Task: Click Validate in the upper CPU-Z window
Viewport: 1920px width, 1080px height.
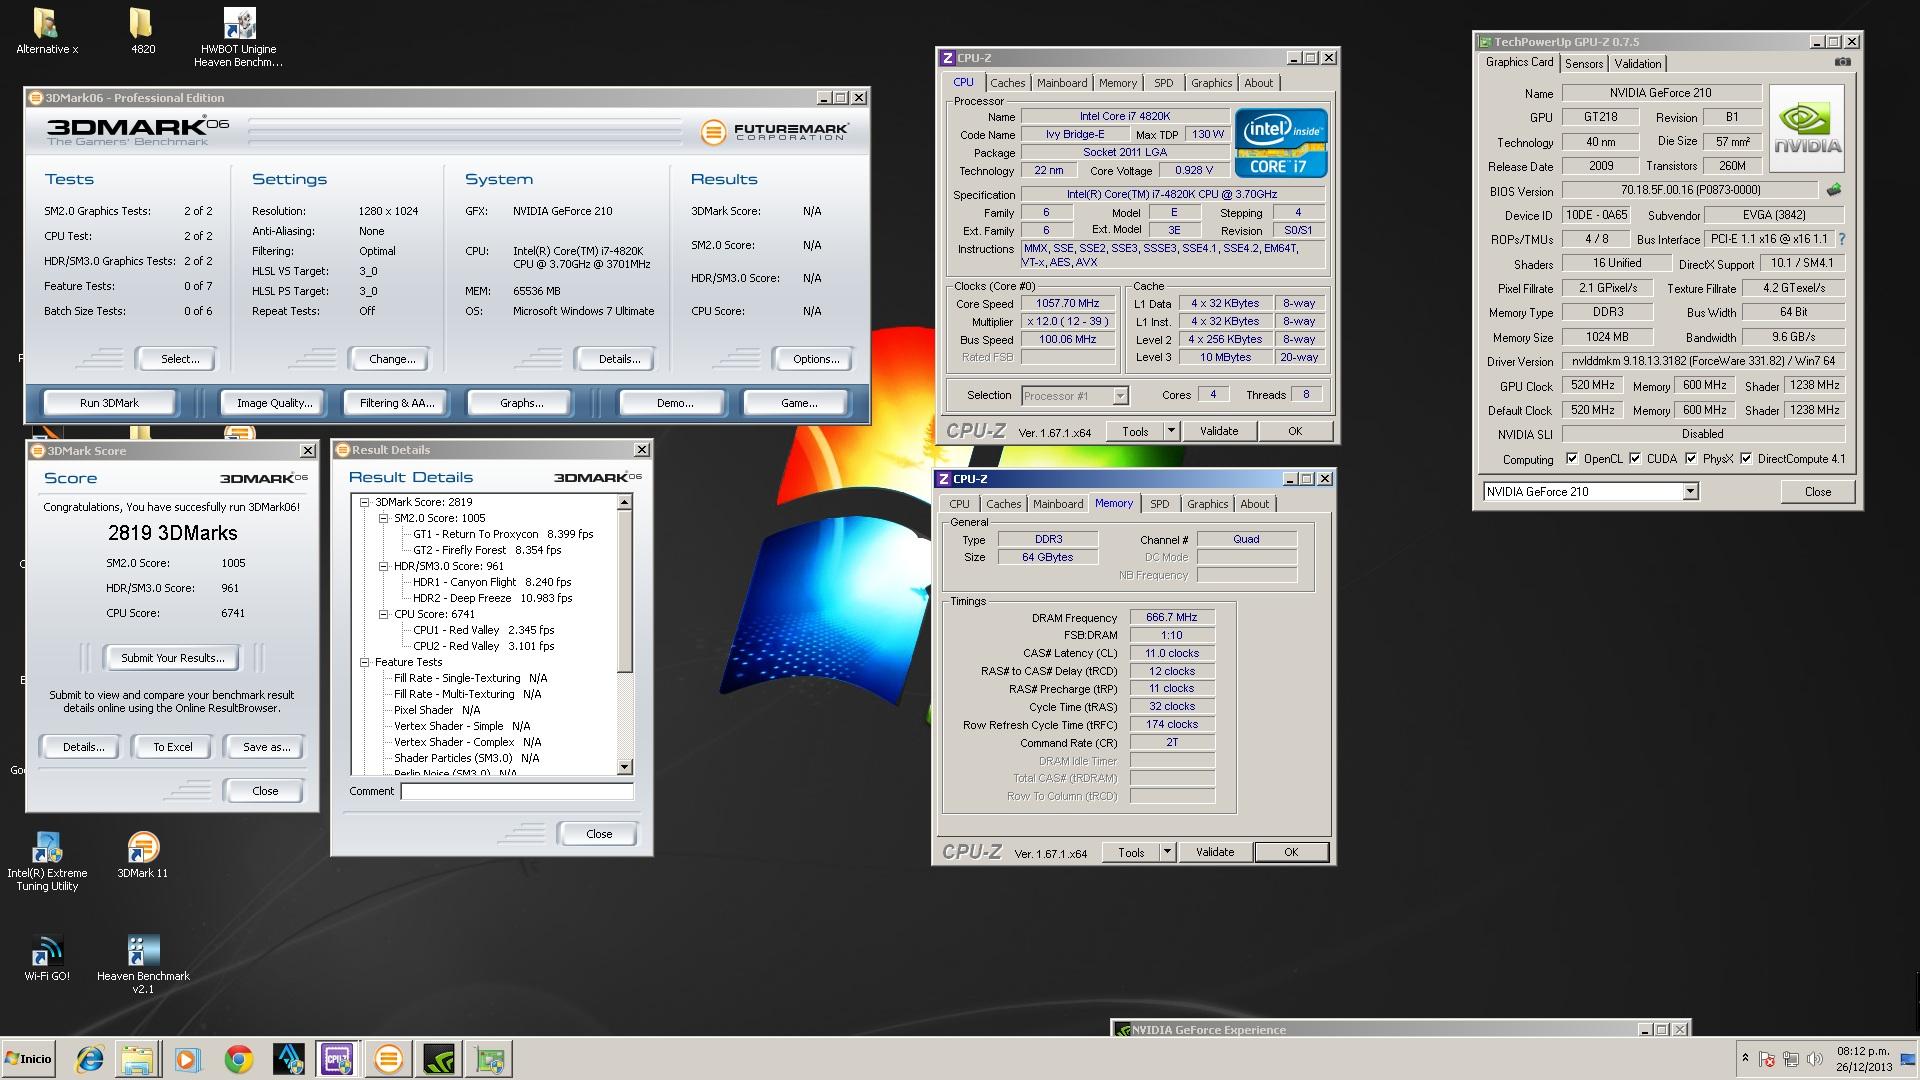Action: point(1219,431)
